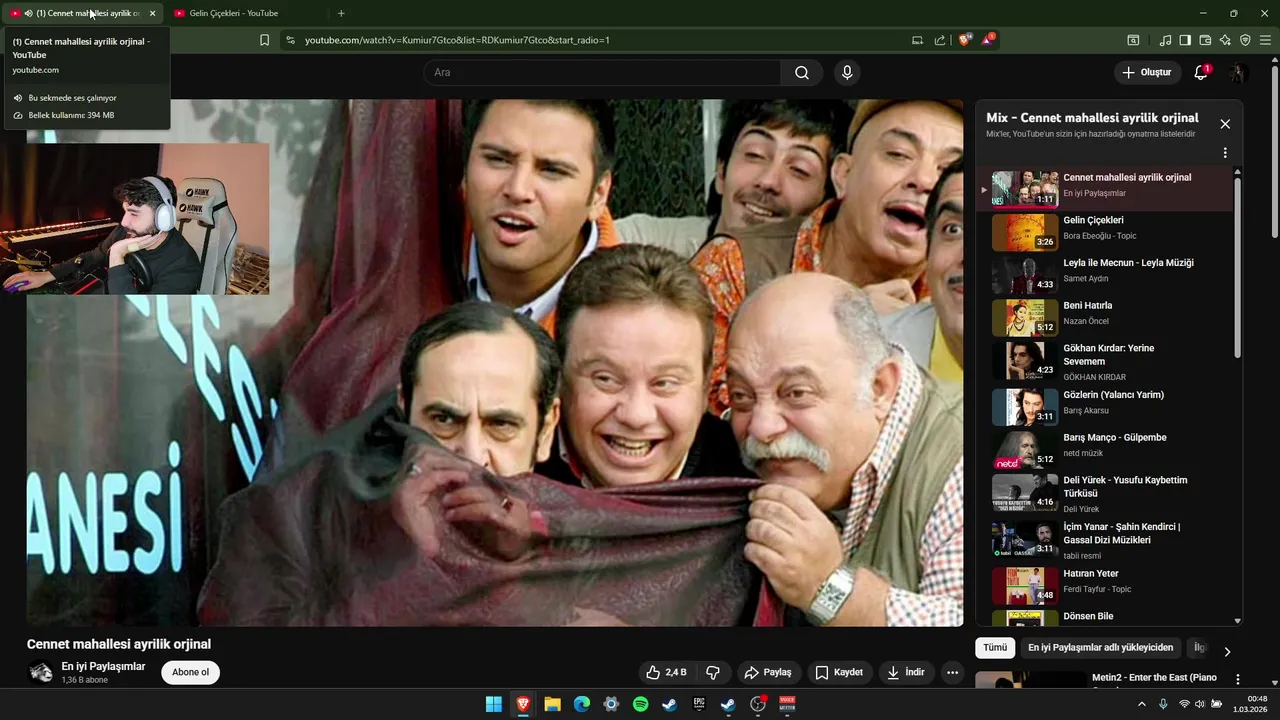Open options for Metin2 - Enter the East video

pos(1237,679)
